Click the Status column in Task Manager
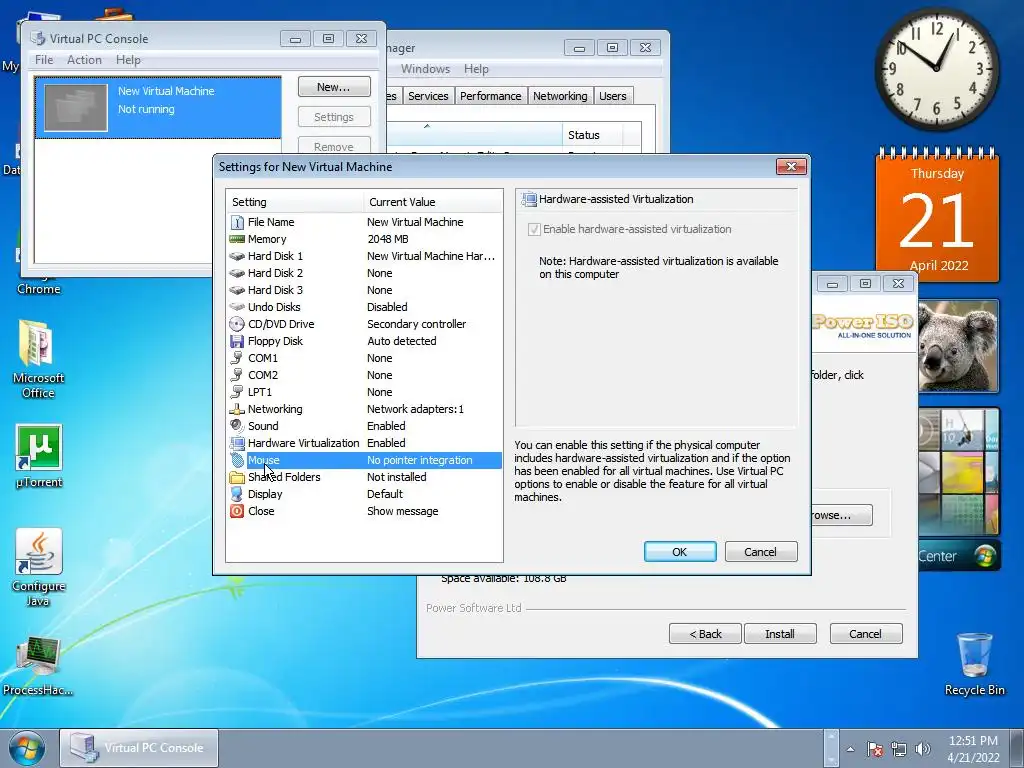1024x768 pixels. [x=592, y=135]
